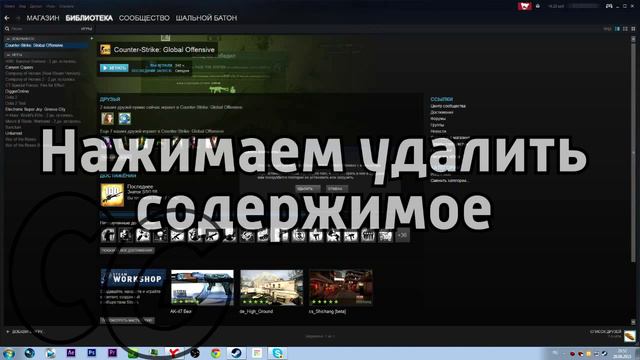This screenshot has width=640, height=360.
Task: Click the library search field
Action: 43,29
